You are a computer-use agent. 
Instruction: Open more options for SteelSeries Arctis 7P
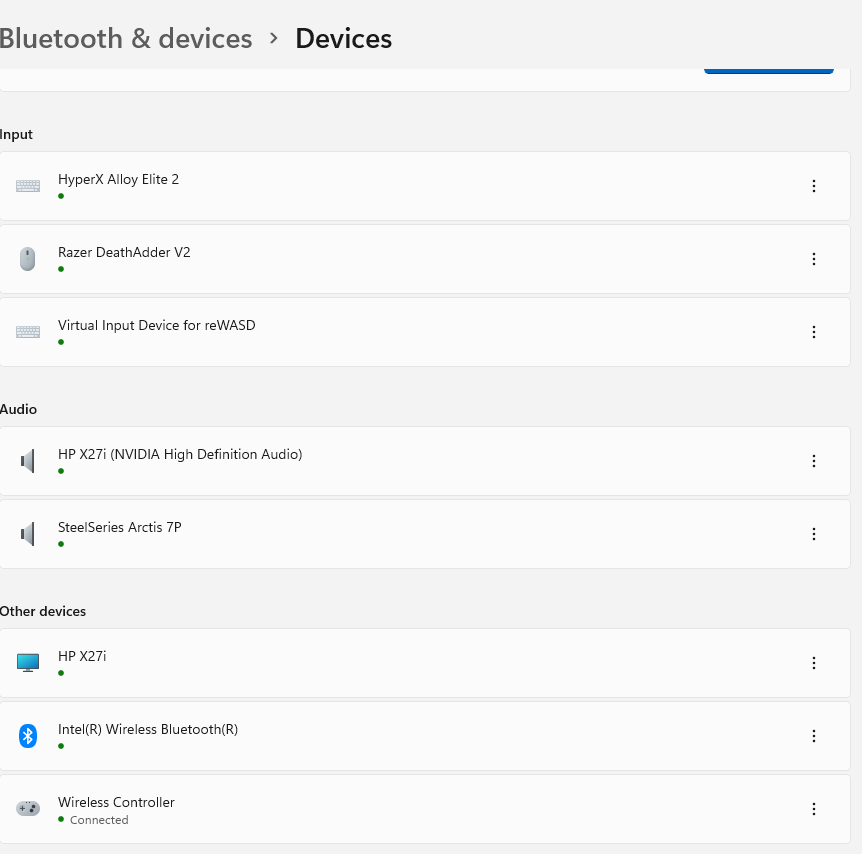813,534
